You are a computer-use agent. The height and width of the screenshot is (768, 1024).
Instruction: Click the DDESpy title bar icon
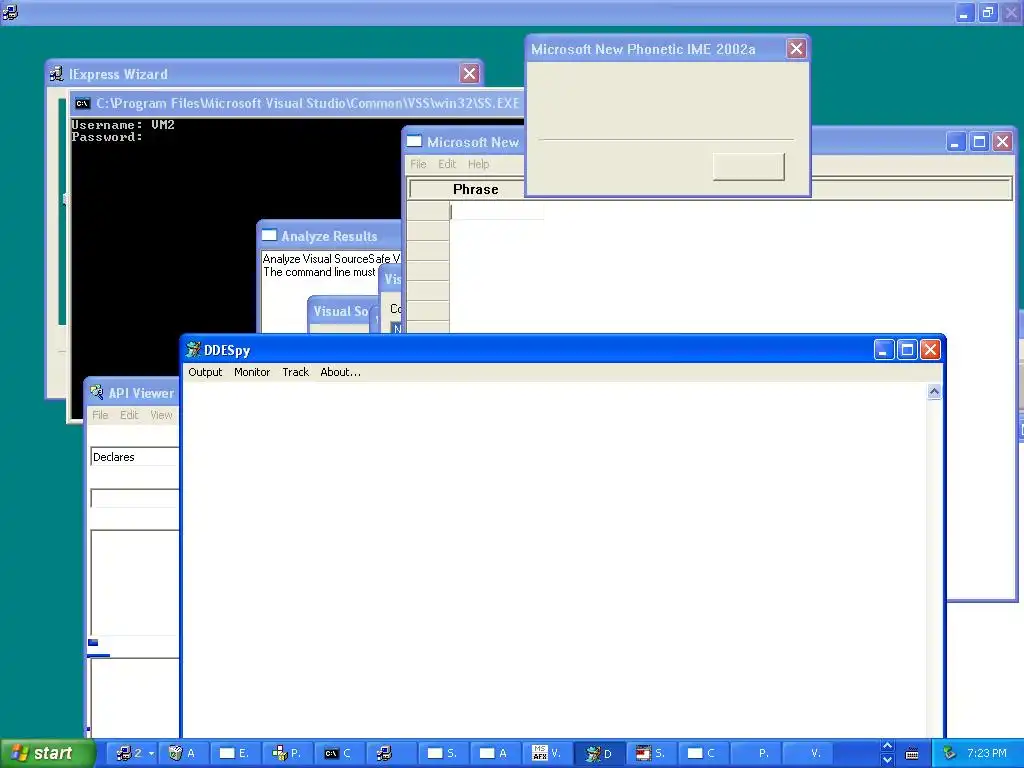click(x=193, y=350)
